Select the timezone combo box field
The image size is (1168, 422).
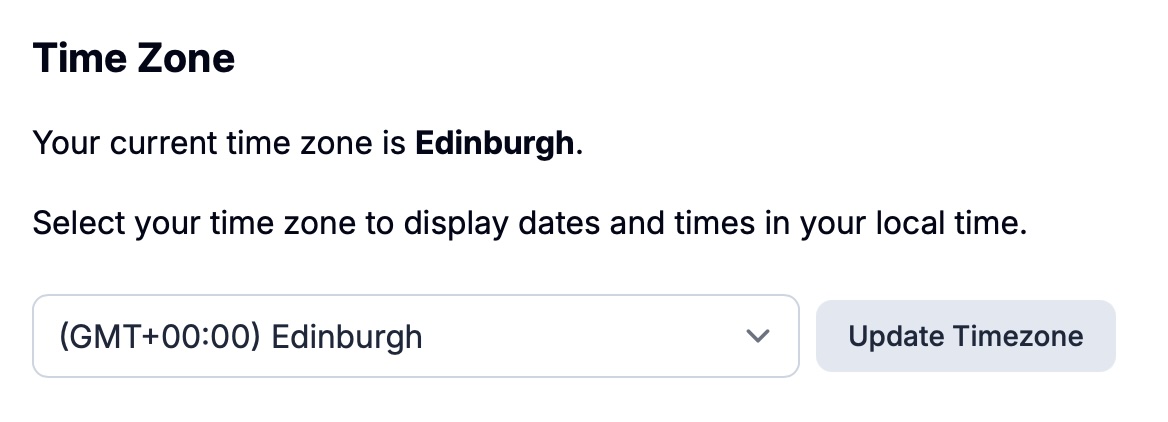[x=415, y=336]
